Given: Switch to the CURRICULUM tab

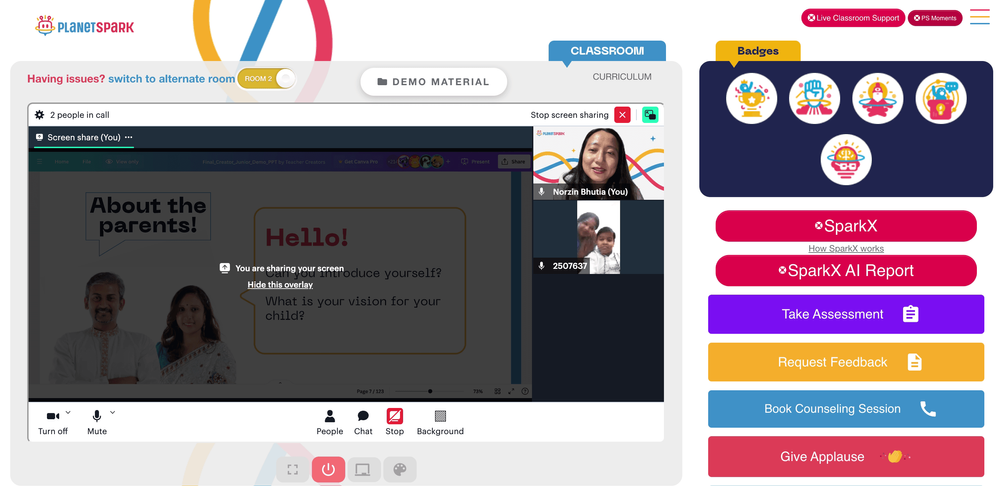Looking at the screenshot, I should [622, 77].
